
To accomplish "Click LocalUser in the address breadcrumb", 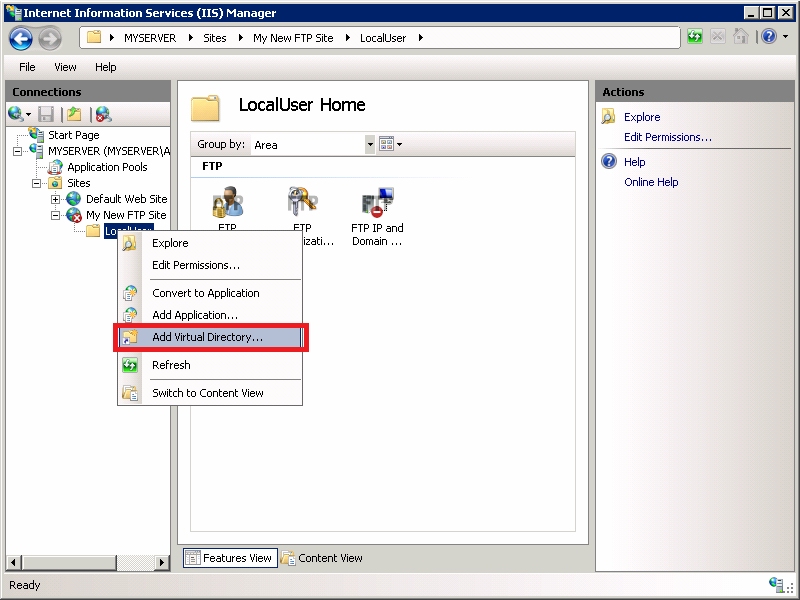I will coord(383,38).
